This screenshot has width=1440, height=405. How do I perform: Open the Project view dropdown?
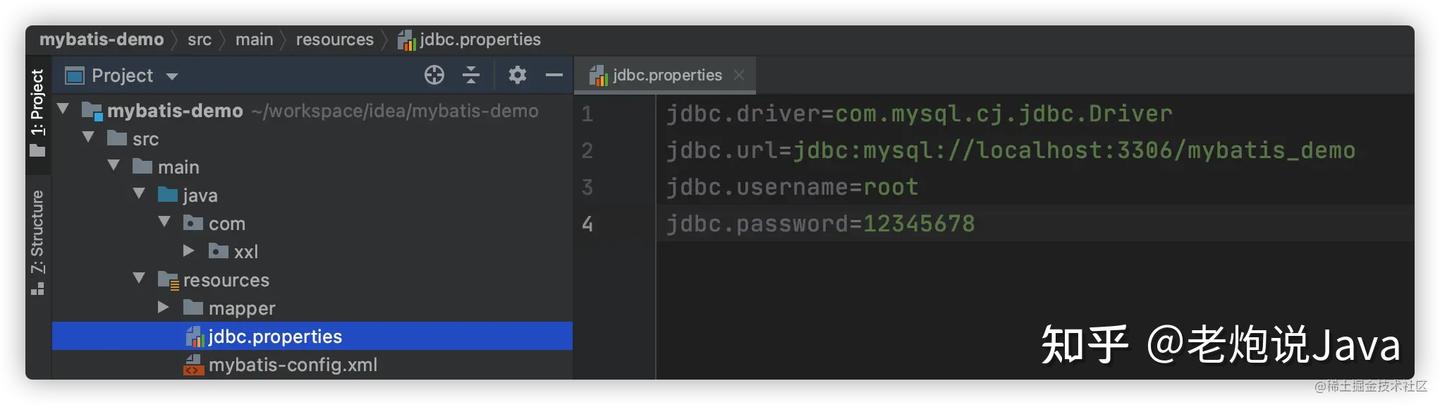(x=171, y=76)
